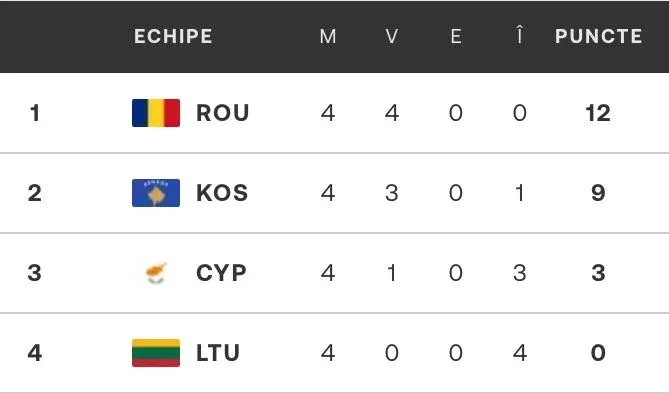Viewport: 669px width, 393px height.
Task: Click the PUNCTE column header
Action: (x=598, y=36)
